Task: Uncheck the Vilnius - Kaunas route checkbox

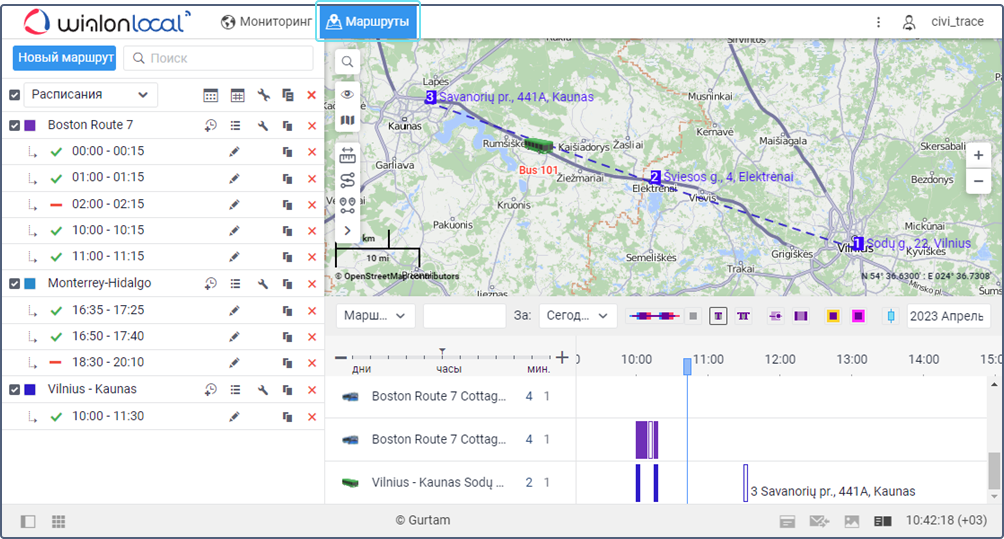Action: pos(14,389)
